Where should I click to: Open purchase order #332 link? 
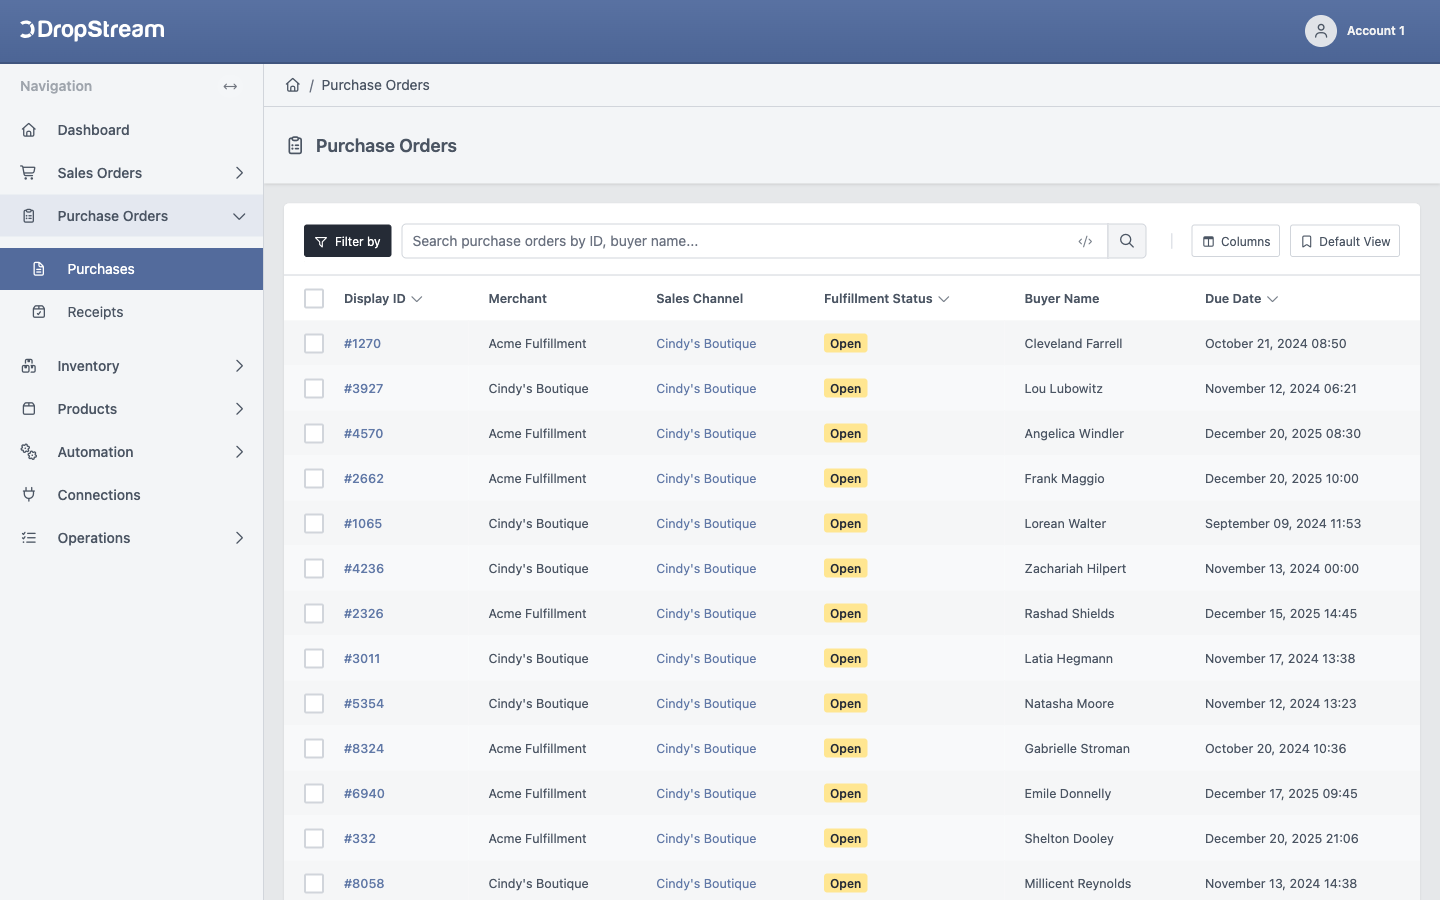point(360,838)
